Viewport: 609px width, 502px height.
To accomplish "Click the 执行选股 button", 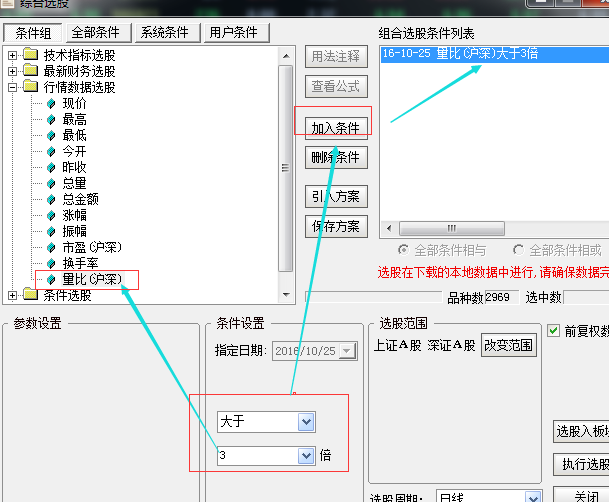I will click(581, 464).
